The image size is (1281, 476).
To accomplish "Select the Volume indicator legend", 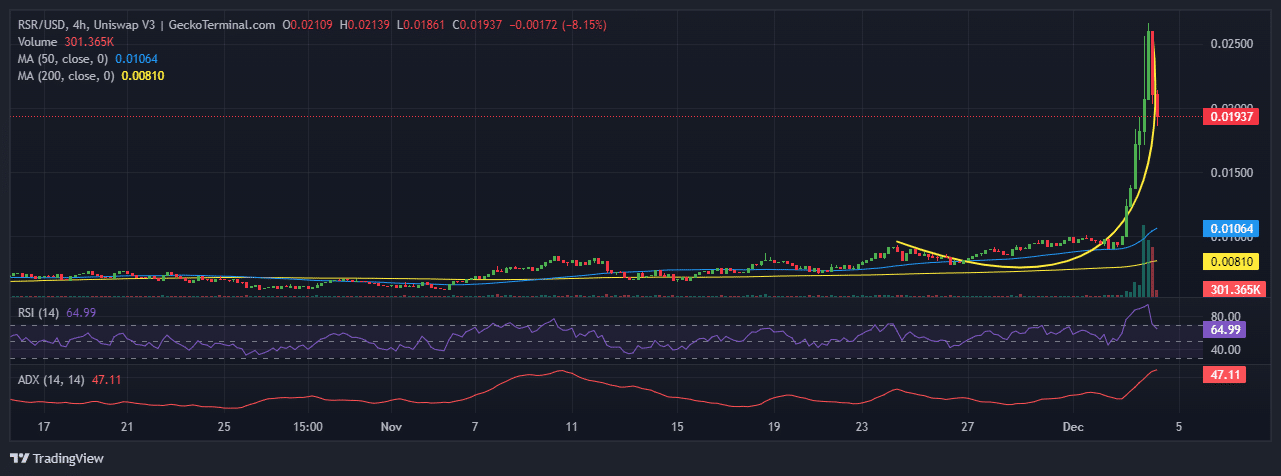I will click(40, 41).
